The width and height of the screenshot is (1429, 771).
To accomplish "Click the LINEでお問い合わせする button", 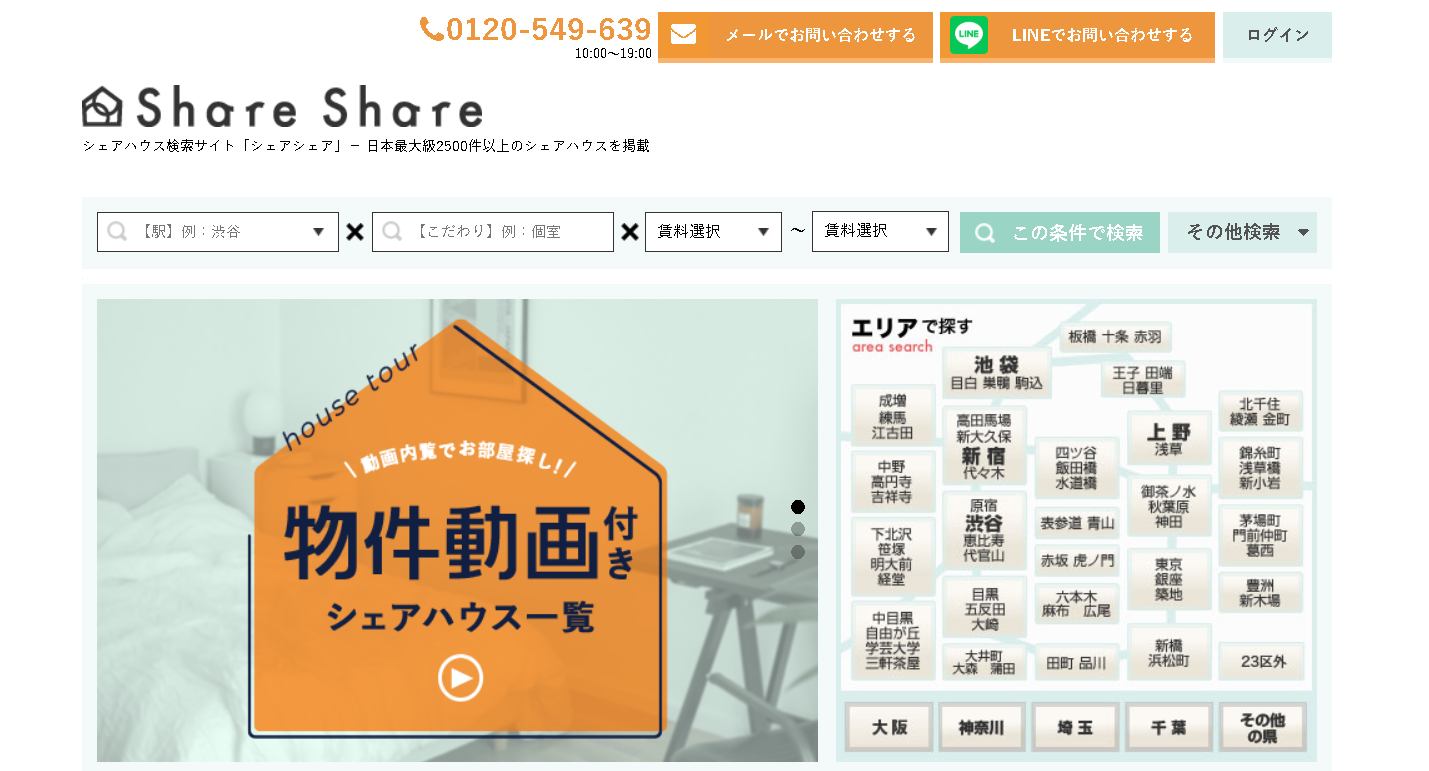I will pyautogui.click(x=1101, y=35).
